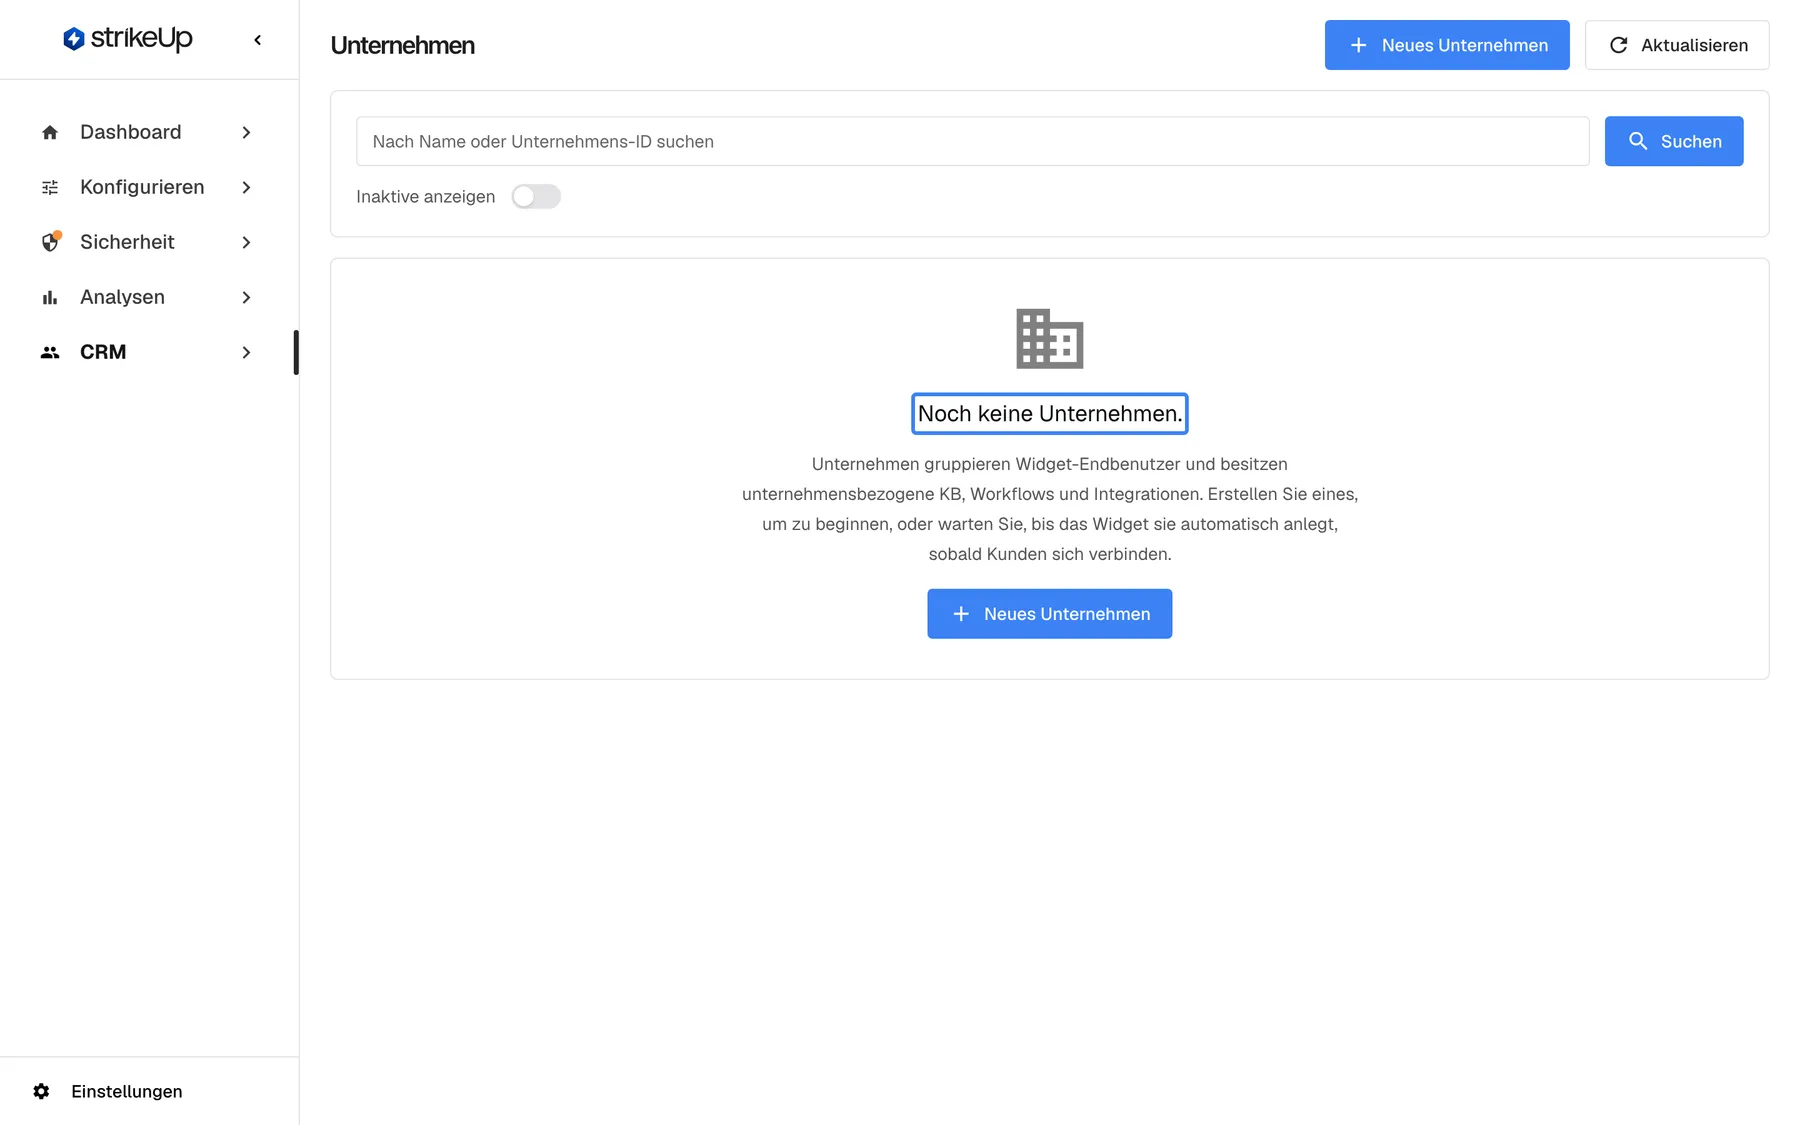Screen dimensions: 1800x1125
Task: Click the Konfigurieren sliders icon
Action: pos(50,187)
